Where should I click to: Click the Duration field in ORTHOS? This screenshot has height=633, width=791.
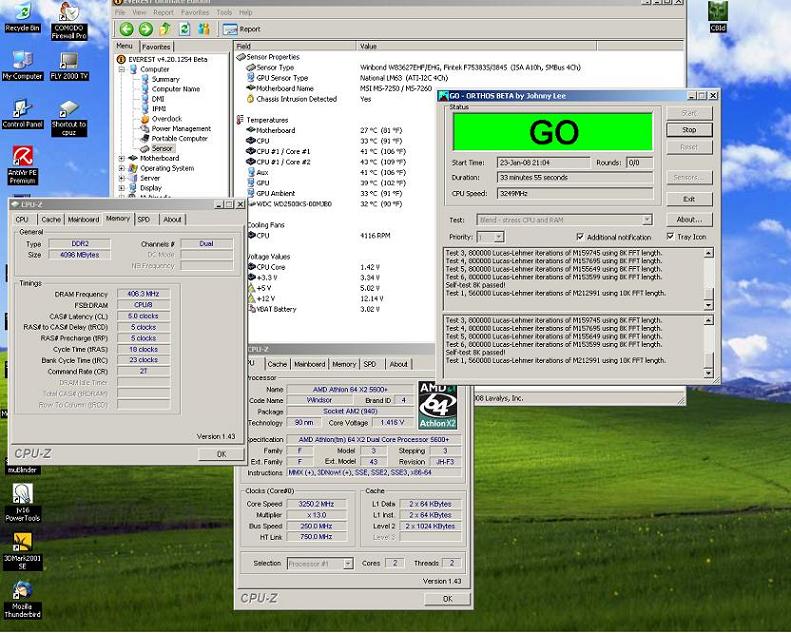pyautogui.click(x=575, y=178)
